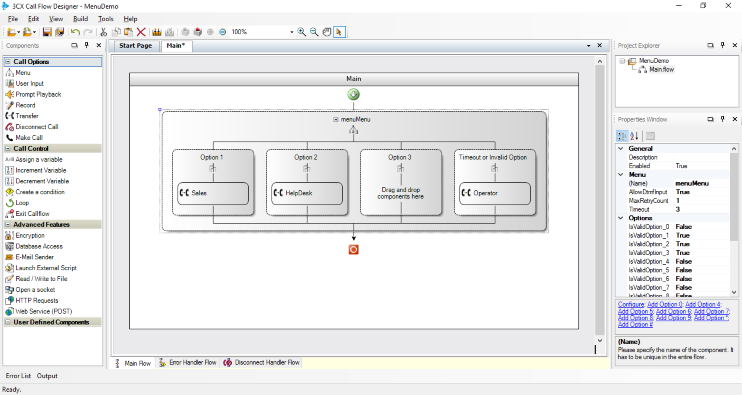Click the Save icon in the toolbar

pyautogui.click(x=47, y=32)
